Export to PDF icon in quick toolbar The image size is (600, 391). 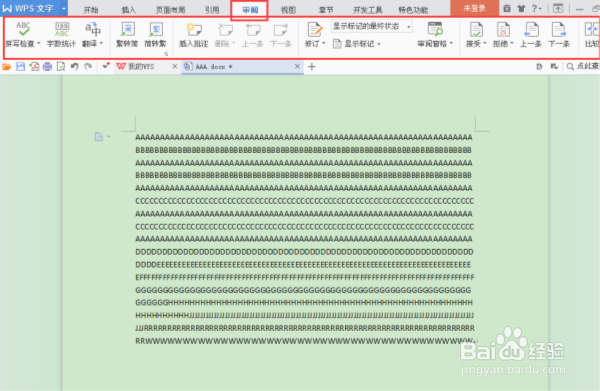[34, 67]
